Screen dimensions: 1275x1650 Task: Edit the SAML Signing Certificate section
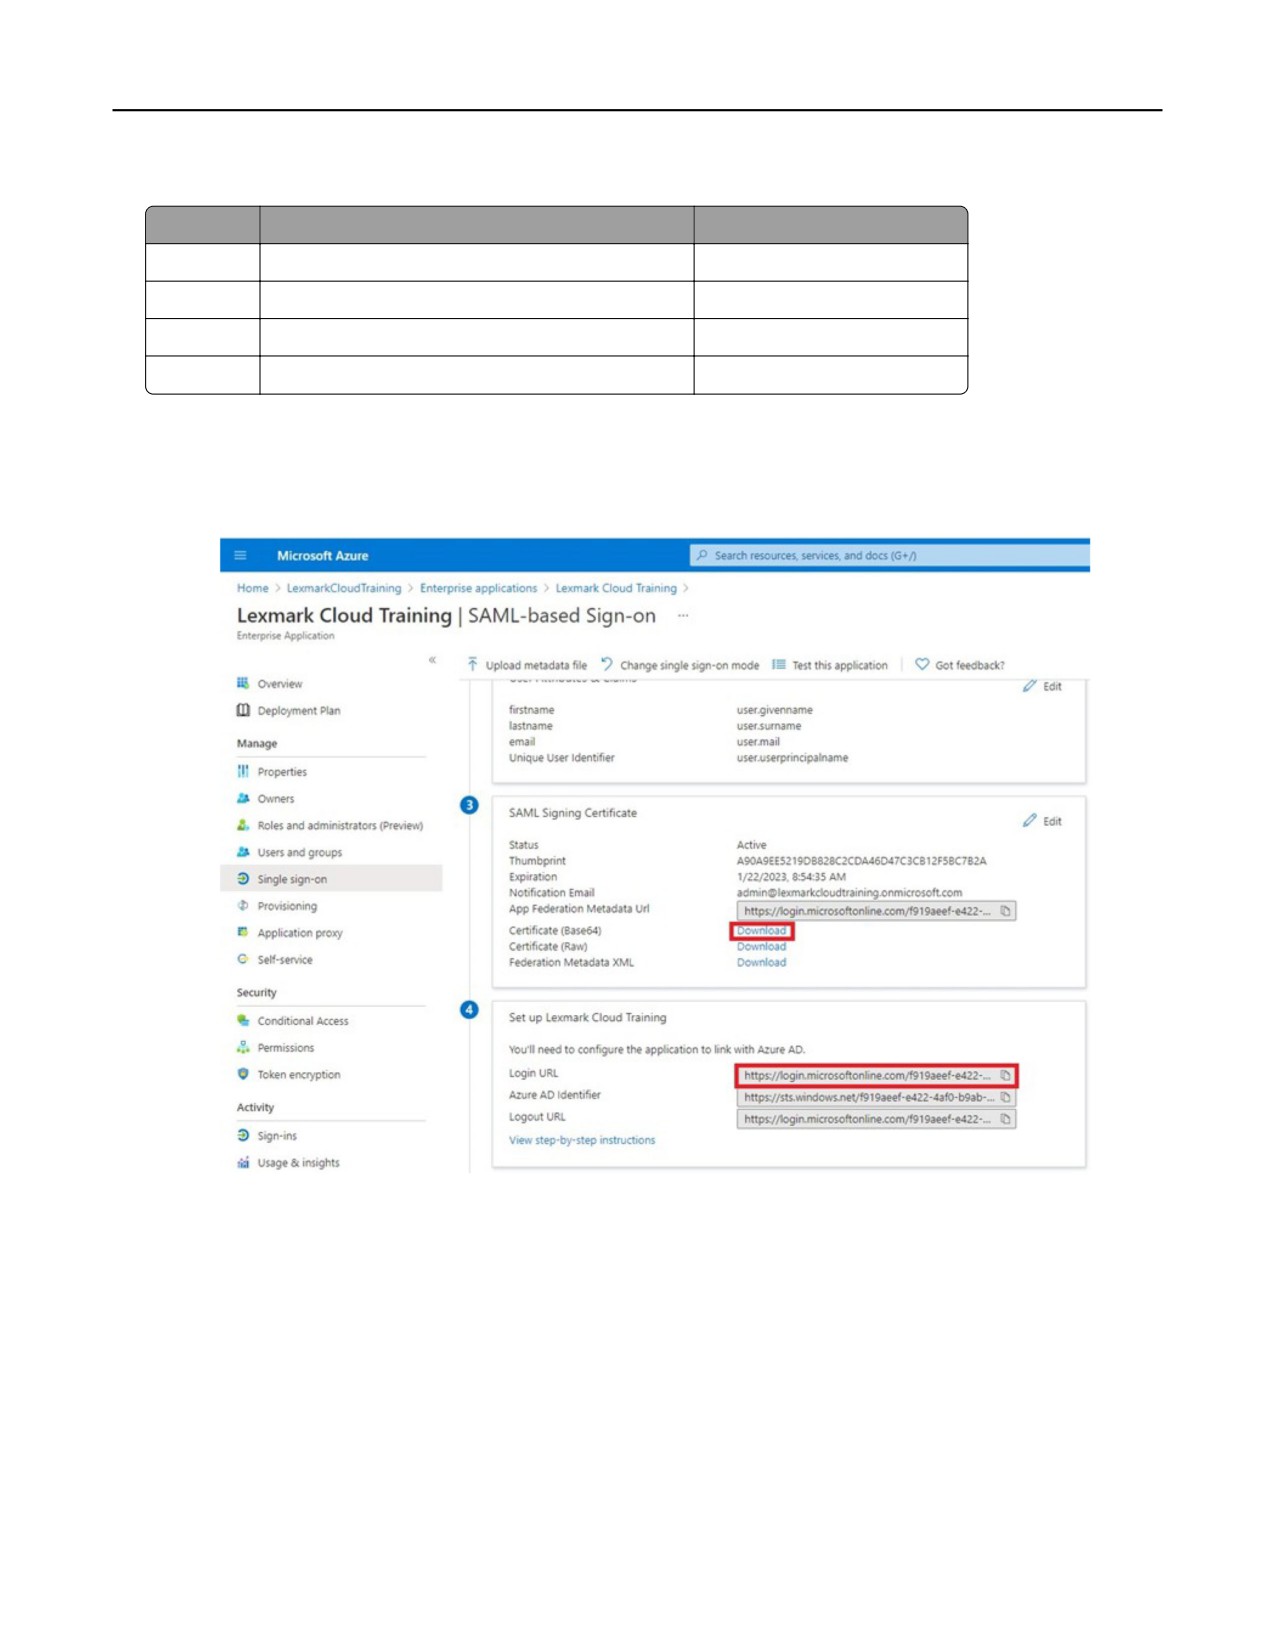pos(1043,821)
